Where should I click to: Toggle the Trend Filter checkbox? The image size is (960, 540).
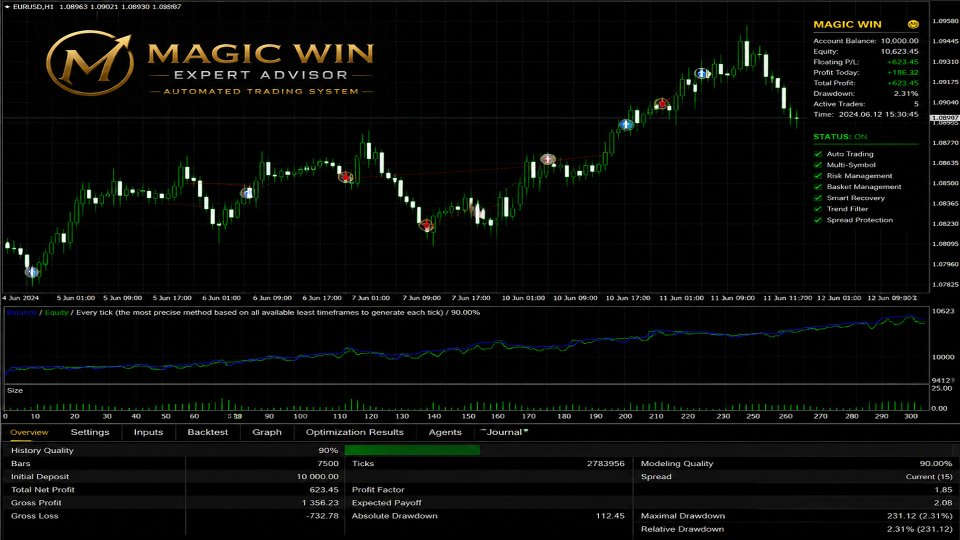(x=818, y=209)
